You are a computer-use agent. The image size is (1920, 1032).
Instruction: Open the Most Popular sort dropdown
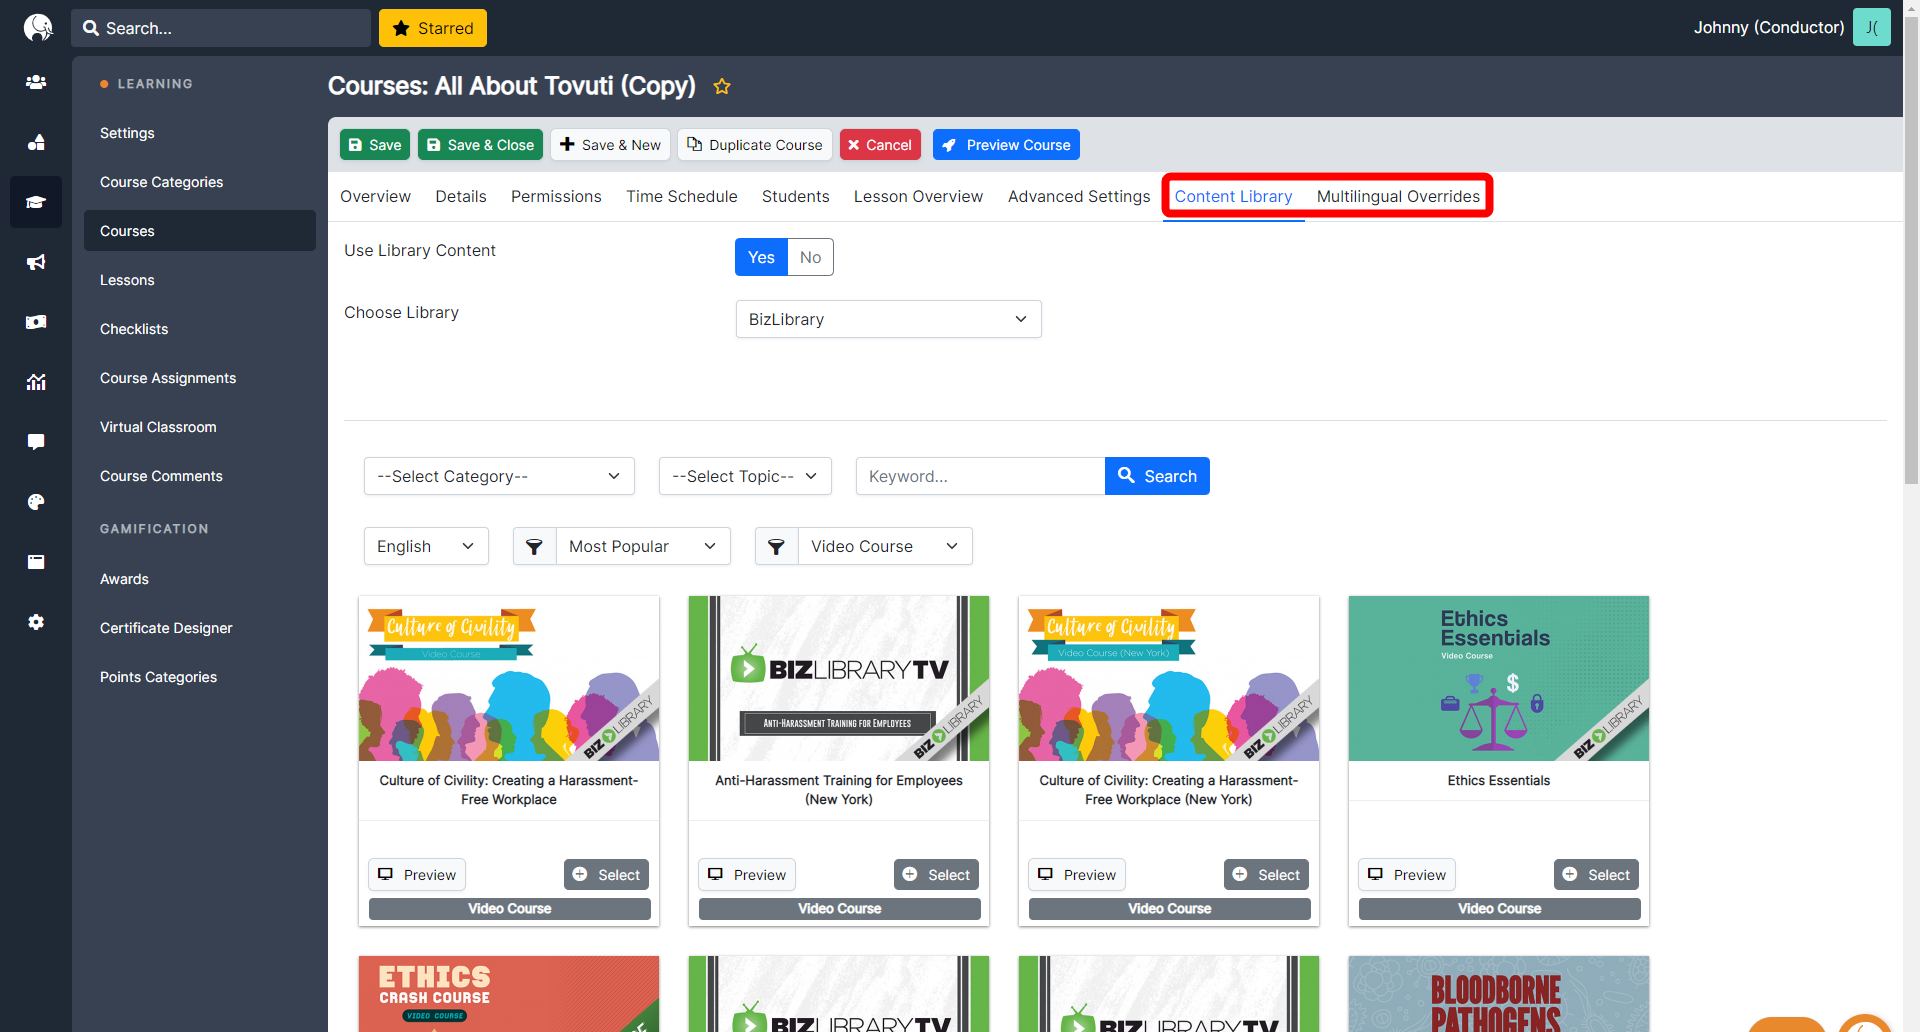click(x=643, y=546)
